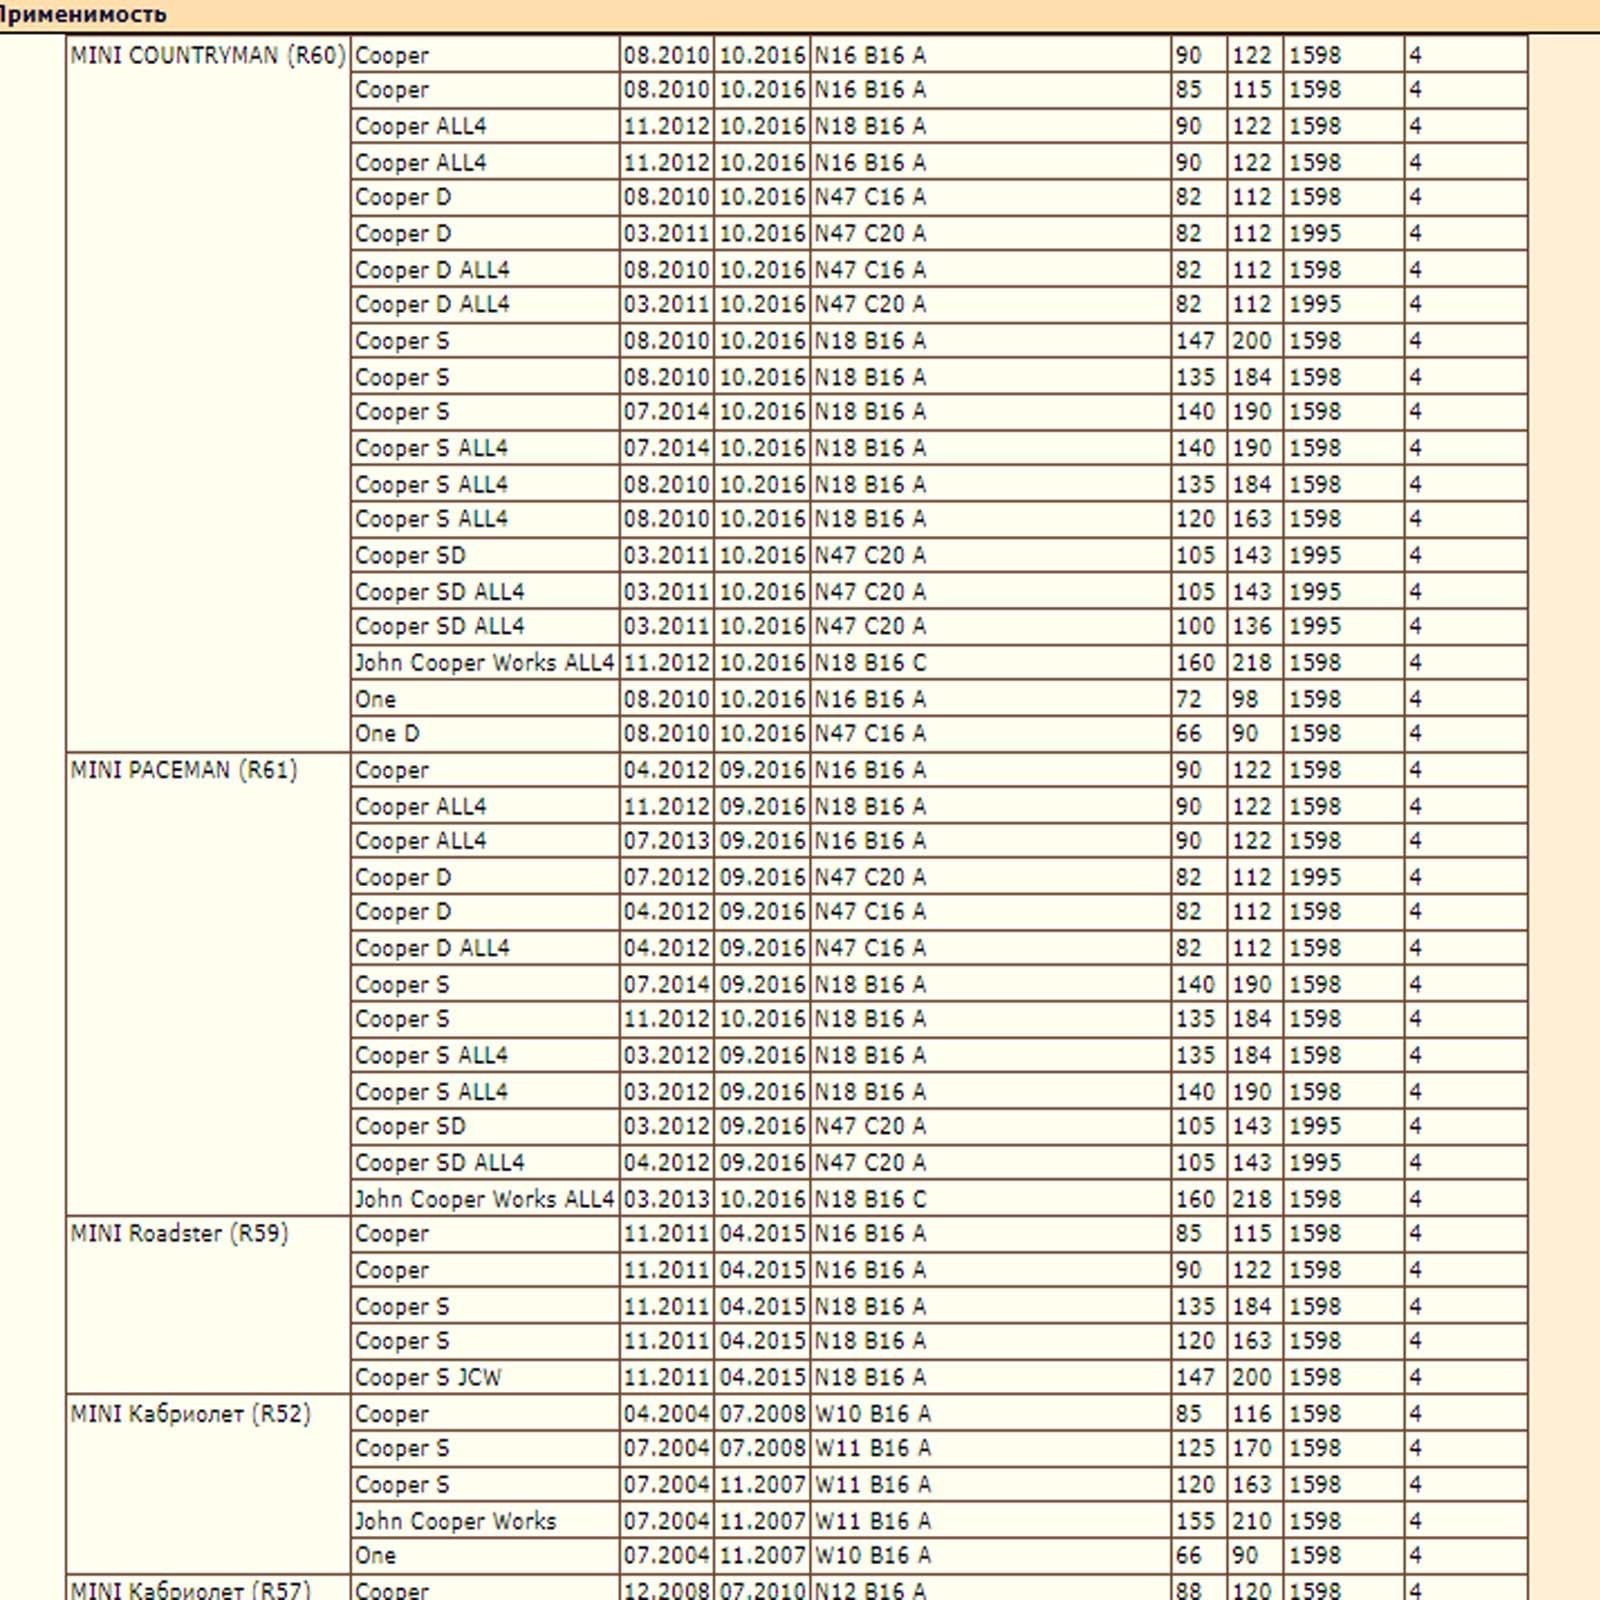Click John Cooper Works ALL4 in Countryman section
Image resolution: width=1600 pixels, height=1600 pixels.
[484, 663]
